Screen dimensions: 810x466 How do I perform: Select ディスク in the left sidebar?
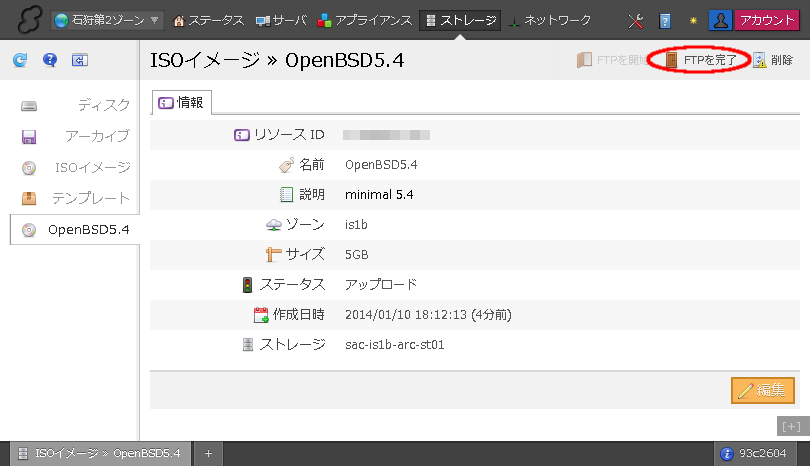pos(75,105)
